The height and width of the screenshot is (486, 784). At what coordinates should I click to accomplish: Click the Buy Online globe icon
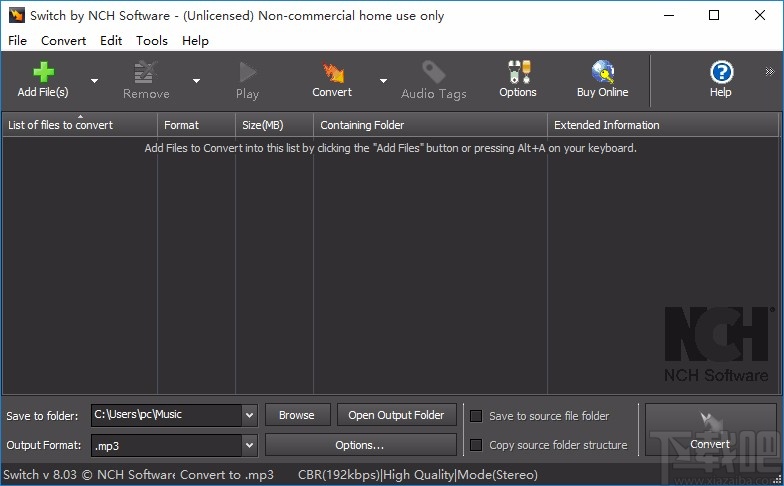[x=602, y=72]
